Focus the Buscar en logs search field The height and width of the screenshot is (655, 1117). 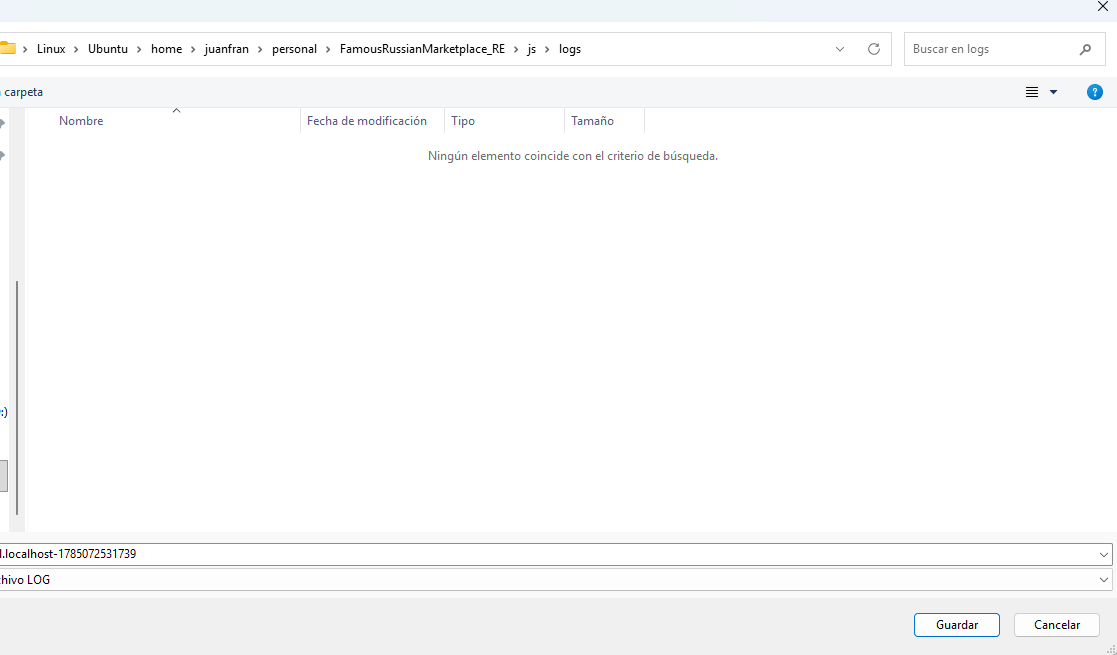point(1004,49)
